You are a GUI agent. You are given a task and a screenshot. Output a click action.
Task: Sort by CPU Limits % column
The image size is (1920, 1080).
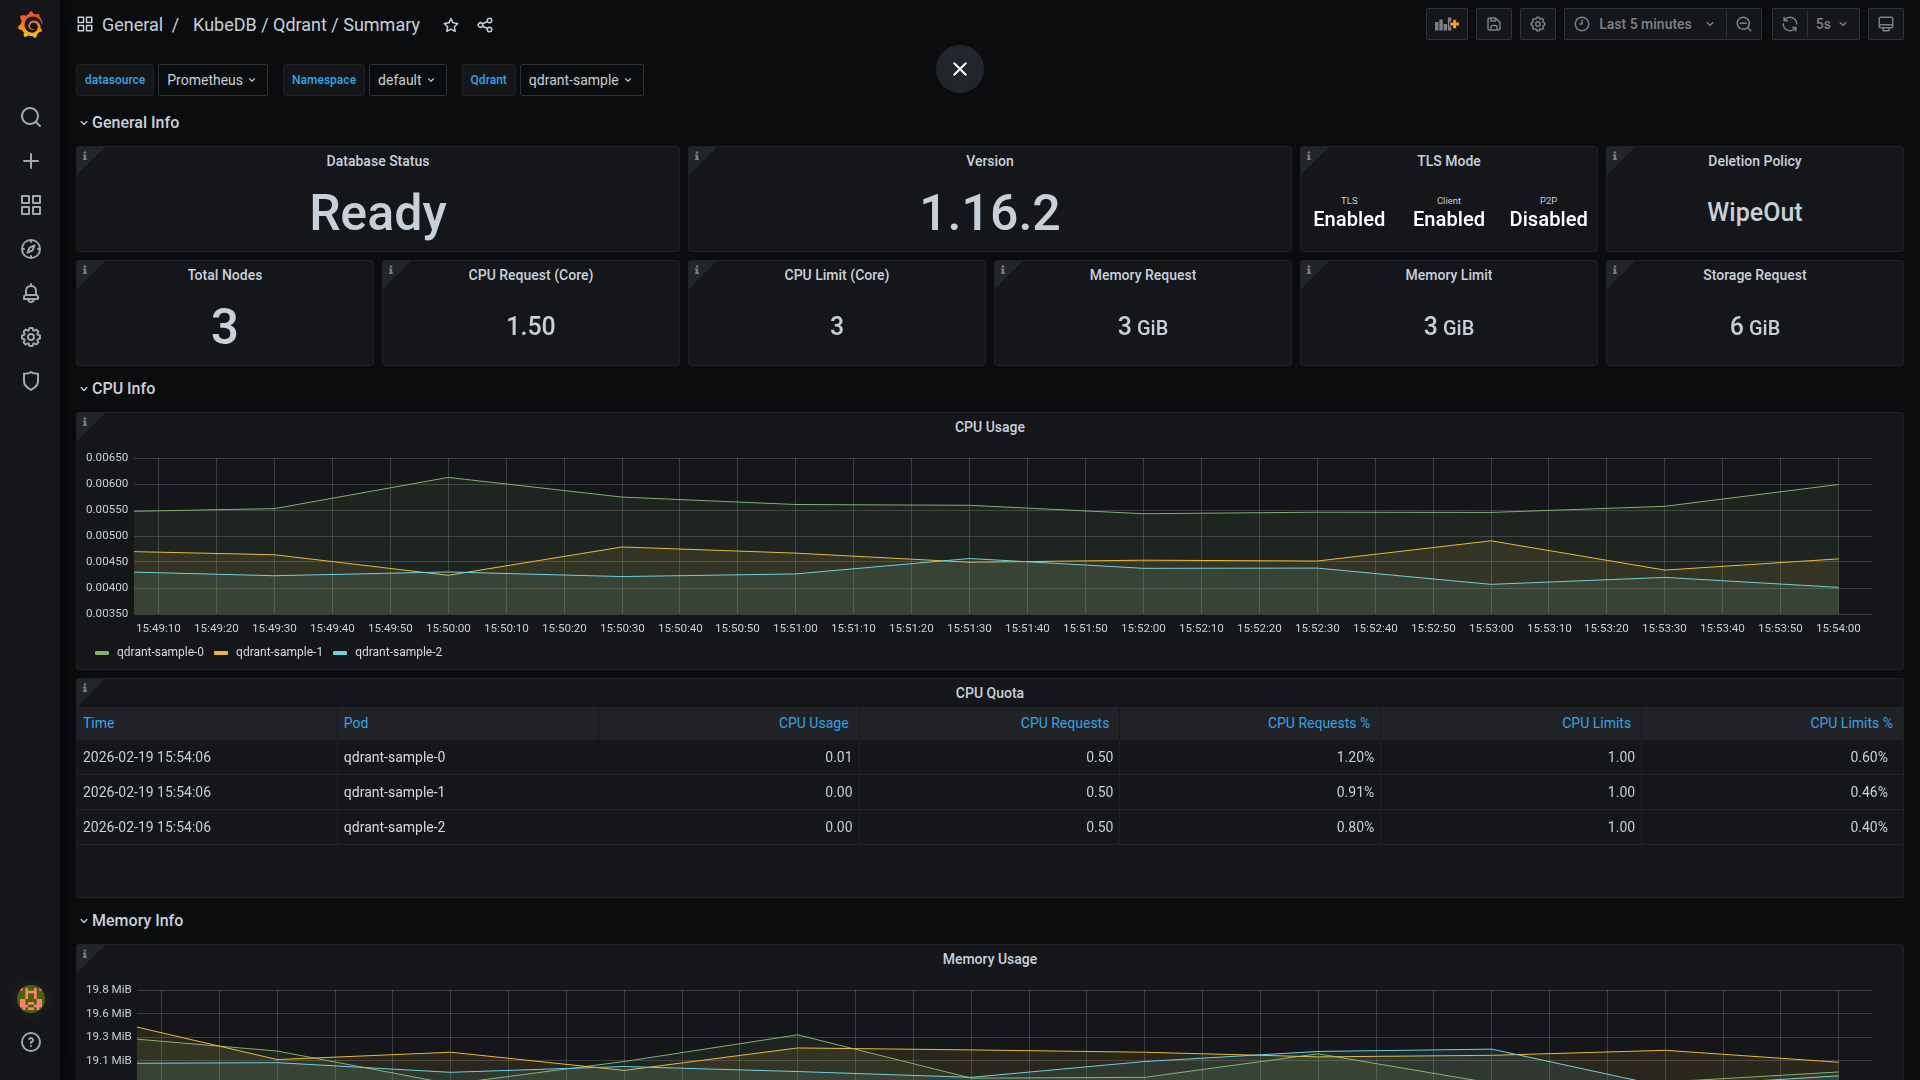(1850, 723)
